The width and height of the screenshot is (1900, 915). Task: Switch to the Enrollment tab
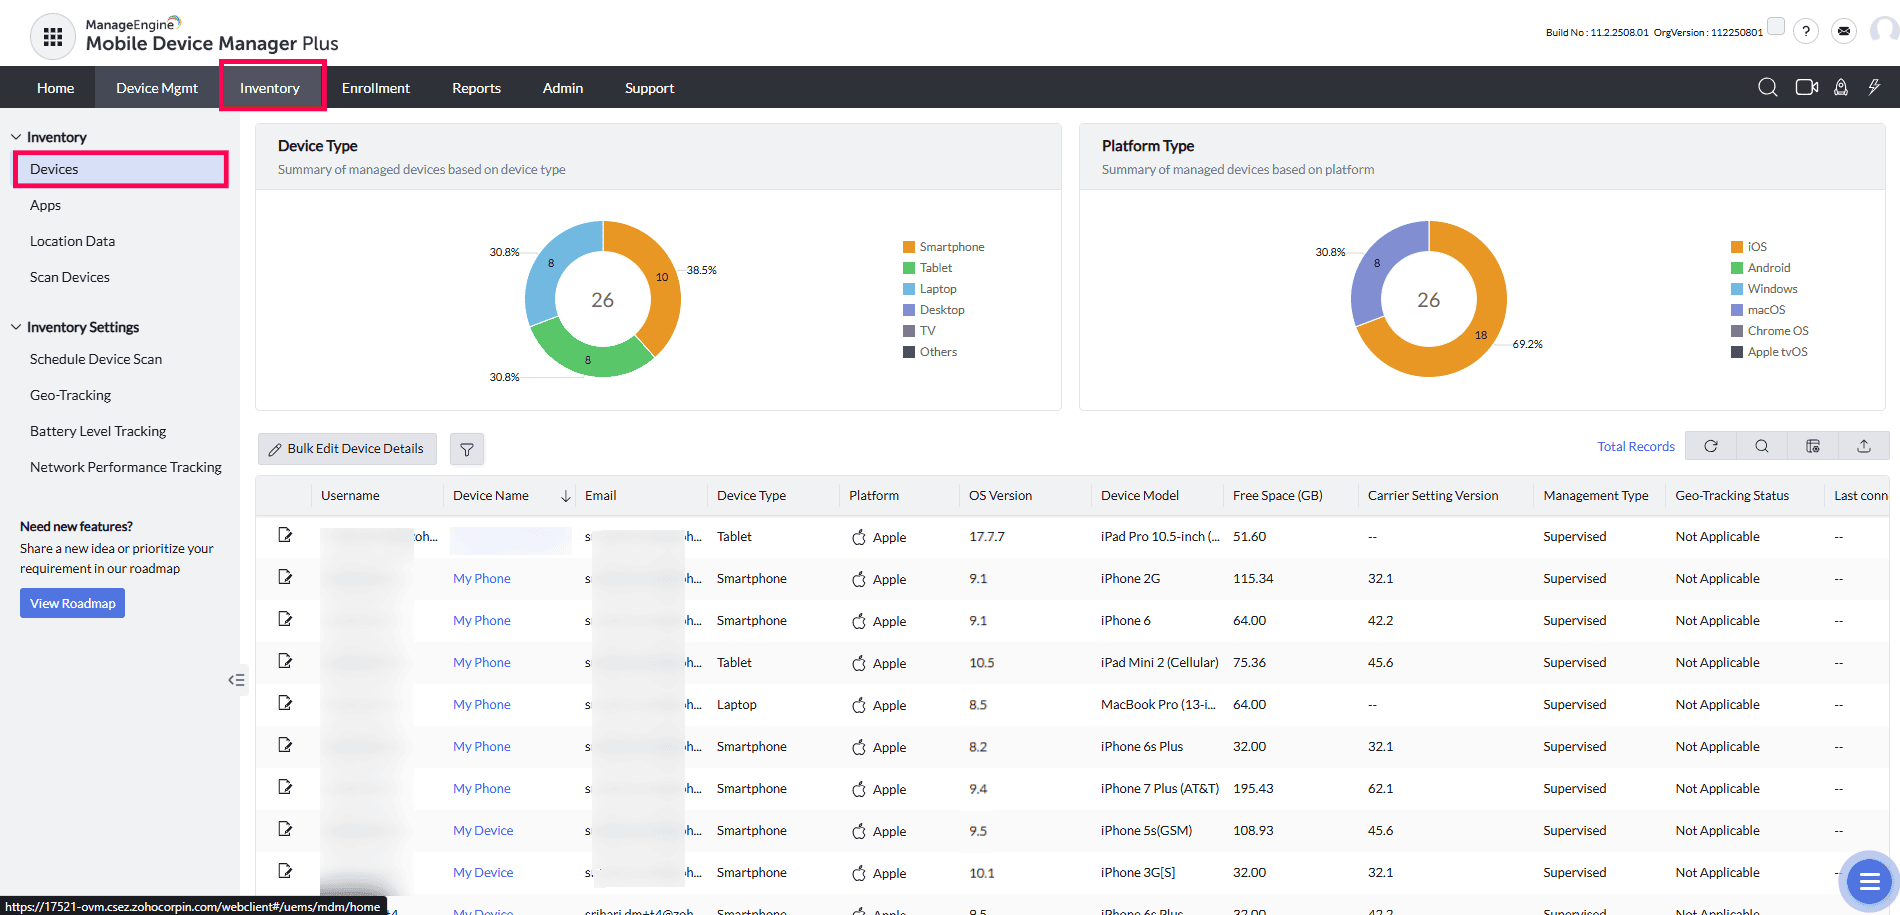tap(375, 88)
